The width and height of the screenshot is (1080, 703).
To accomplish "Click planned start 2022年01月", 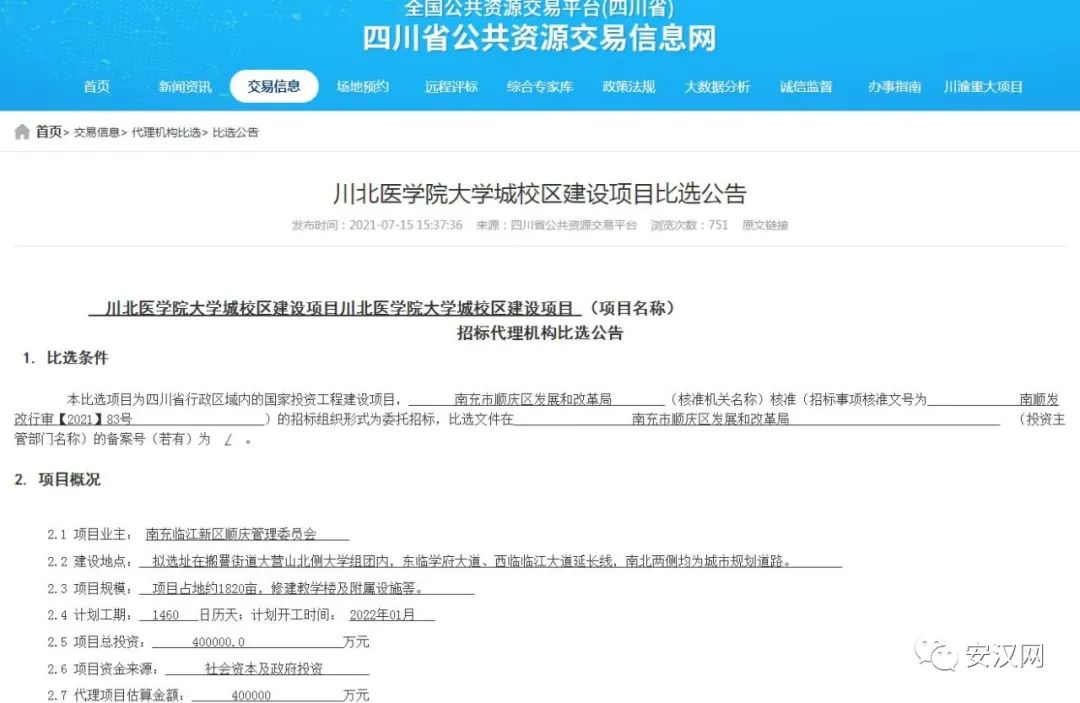I will pyautogui.click(x=382, y=615).
